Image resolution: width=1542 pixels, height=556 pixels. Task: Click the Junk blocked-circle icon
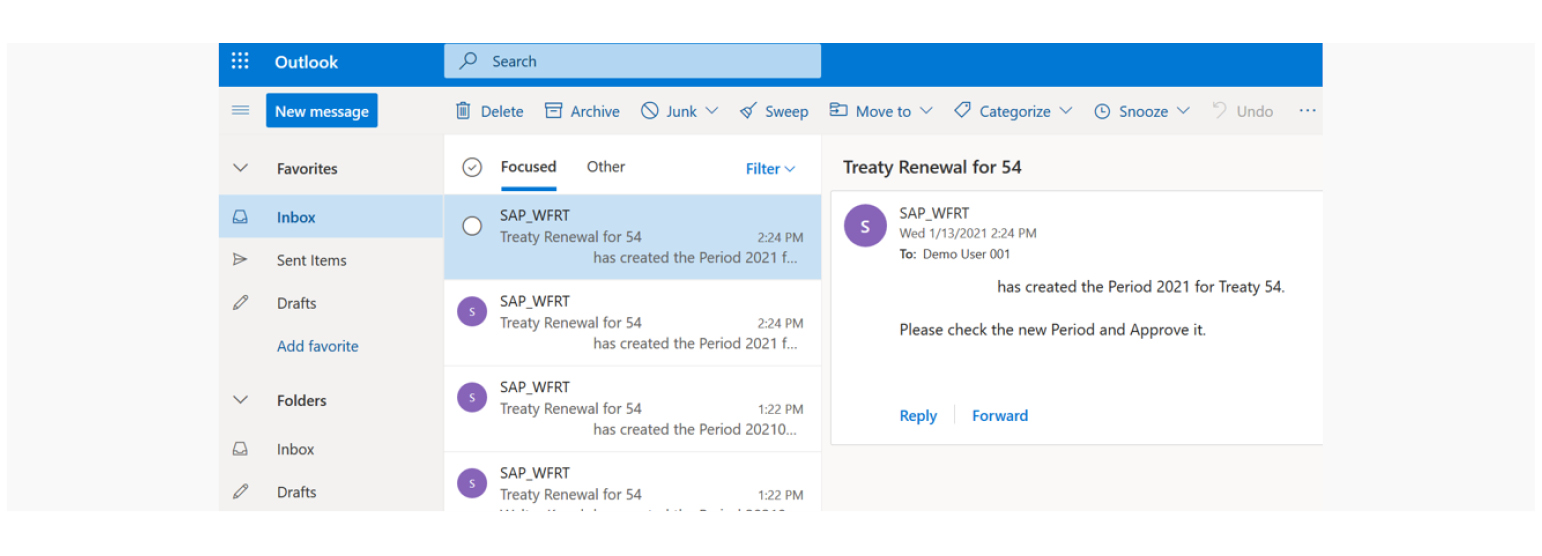[650, 111]
